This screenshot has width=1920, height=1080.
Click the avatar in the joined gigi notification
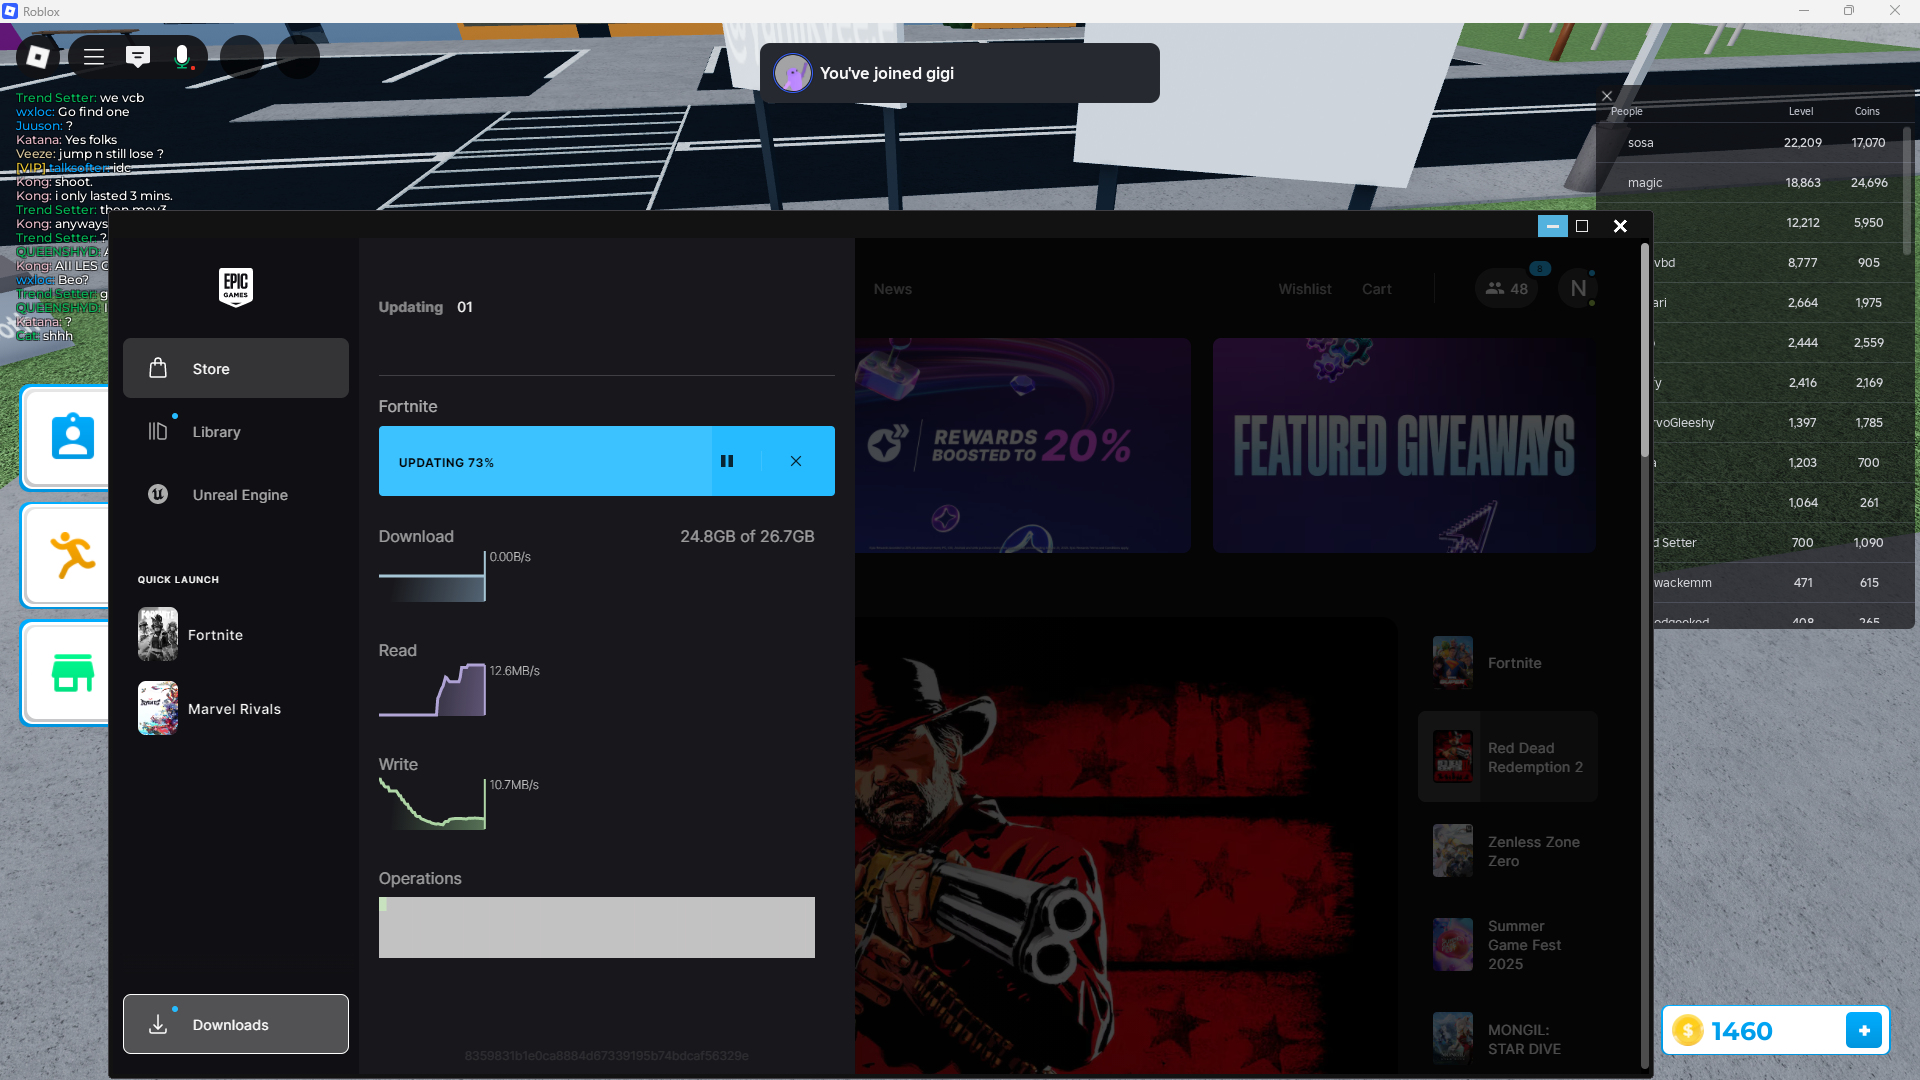click(x=793, y=73)
